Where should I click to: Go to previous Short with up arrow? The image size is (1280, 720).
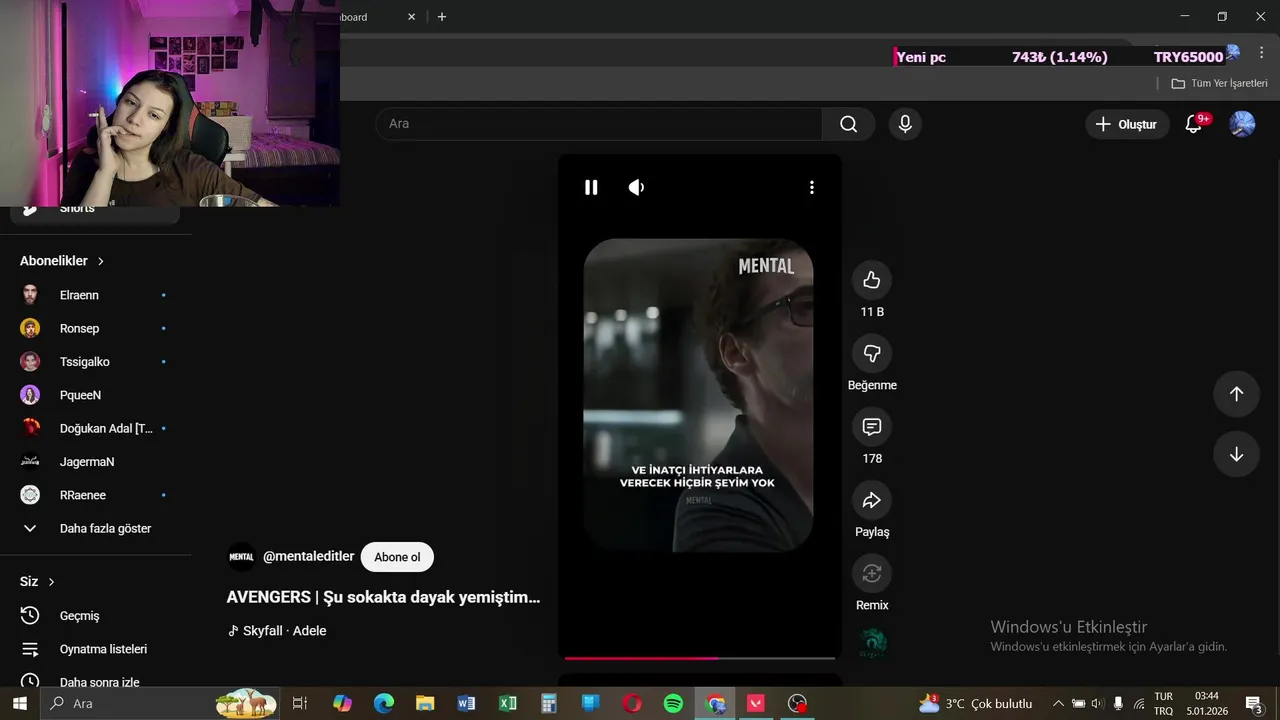[x=1236, y=394]
